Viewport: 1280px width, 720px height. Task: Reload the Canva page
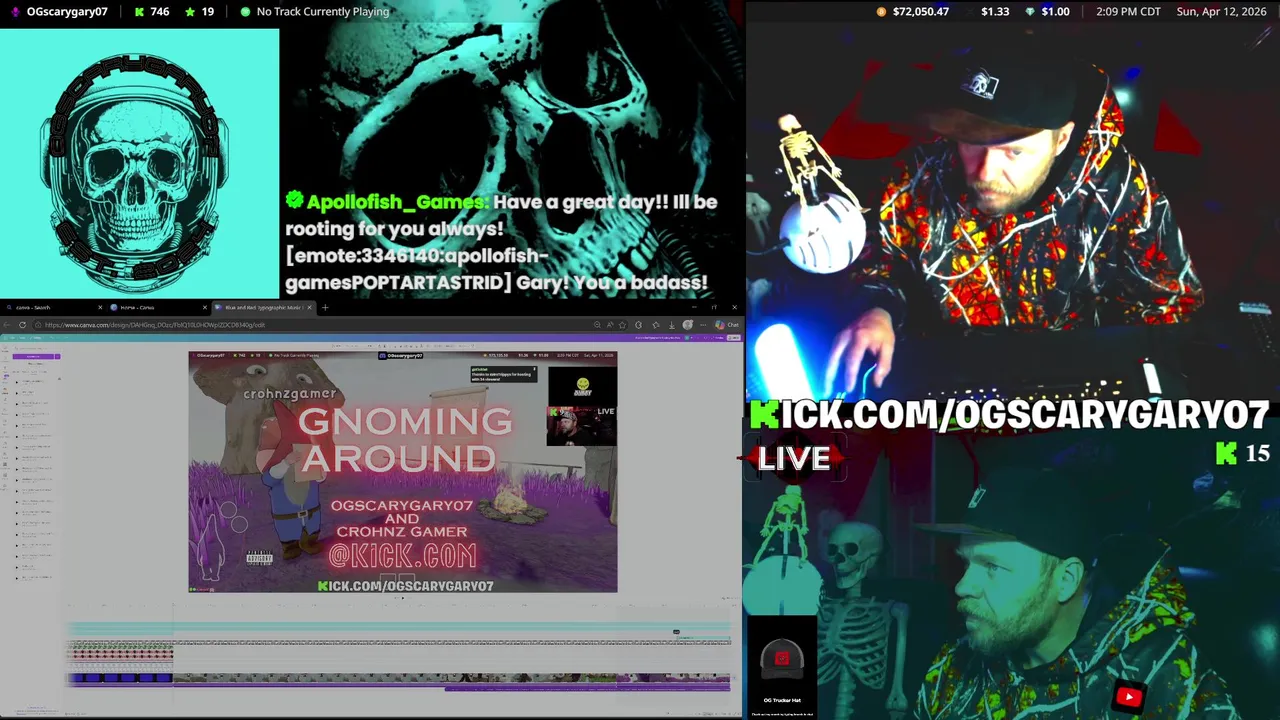pyautogui.click(x=22, y=325)
